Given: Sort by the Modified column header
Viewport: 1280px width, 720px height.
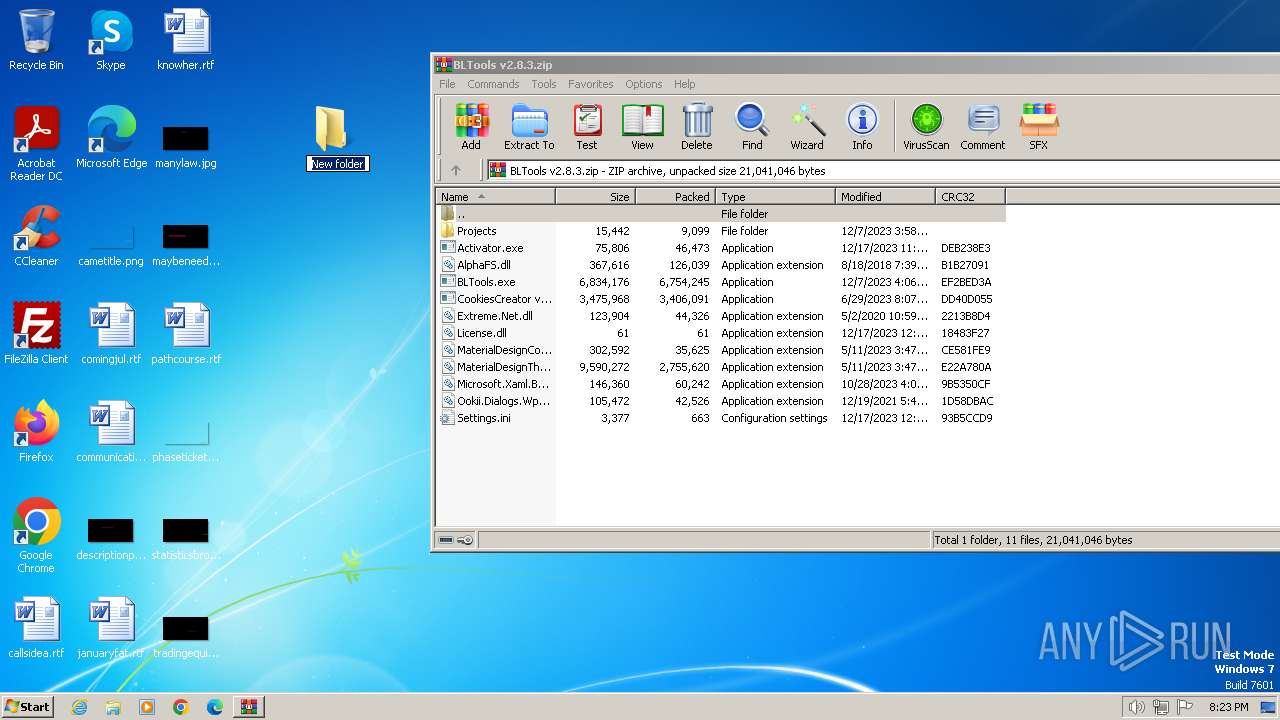Looking at the screenshot, I should [x=886, y=197].
